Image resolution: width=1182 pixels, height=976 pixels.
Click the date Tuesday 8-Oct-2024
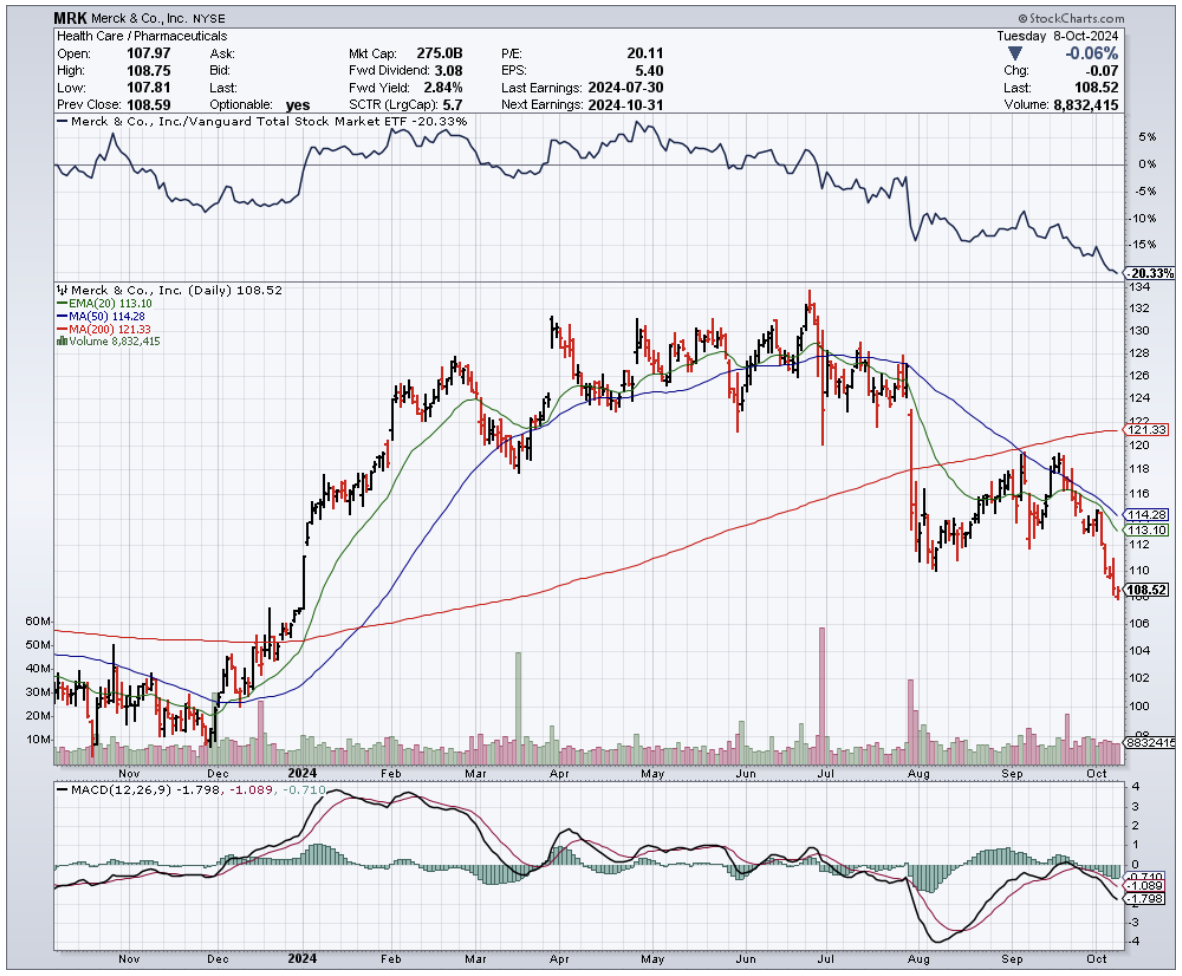[1058, 35]
